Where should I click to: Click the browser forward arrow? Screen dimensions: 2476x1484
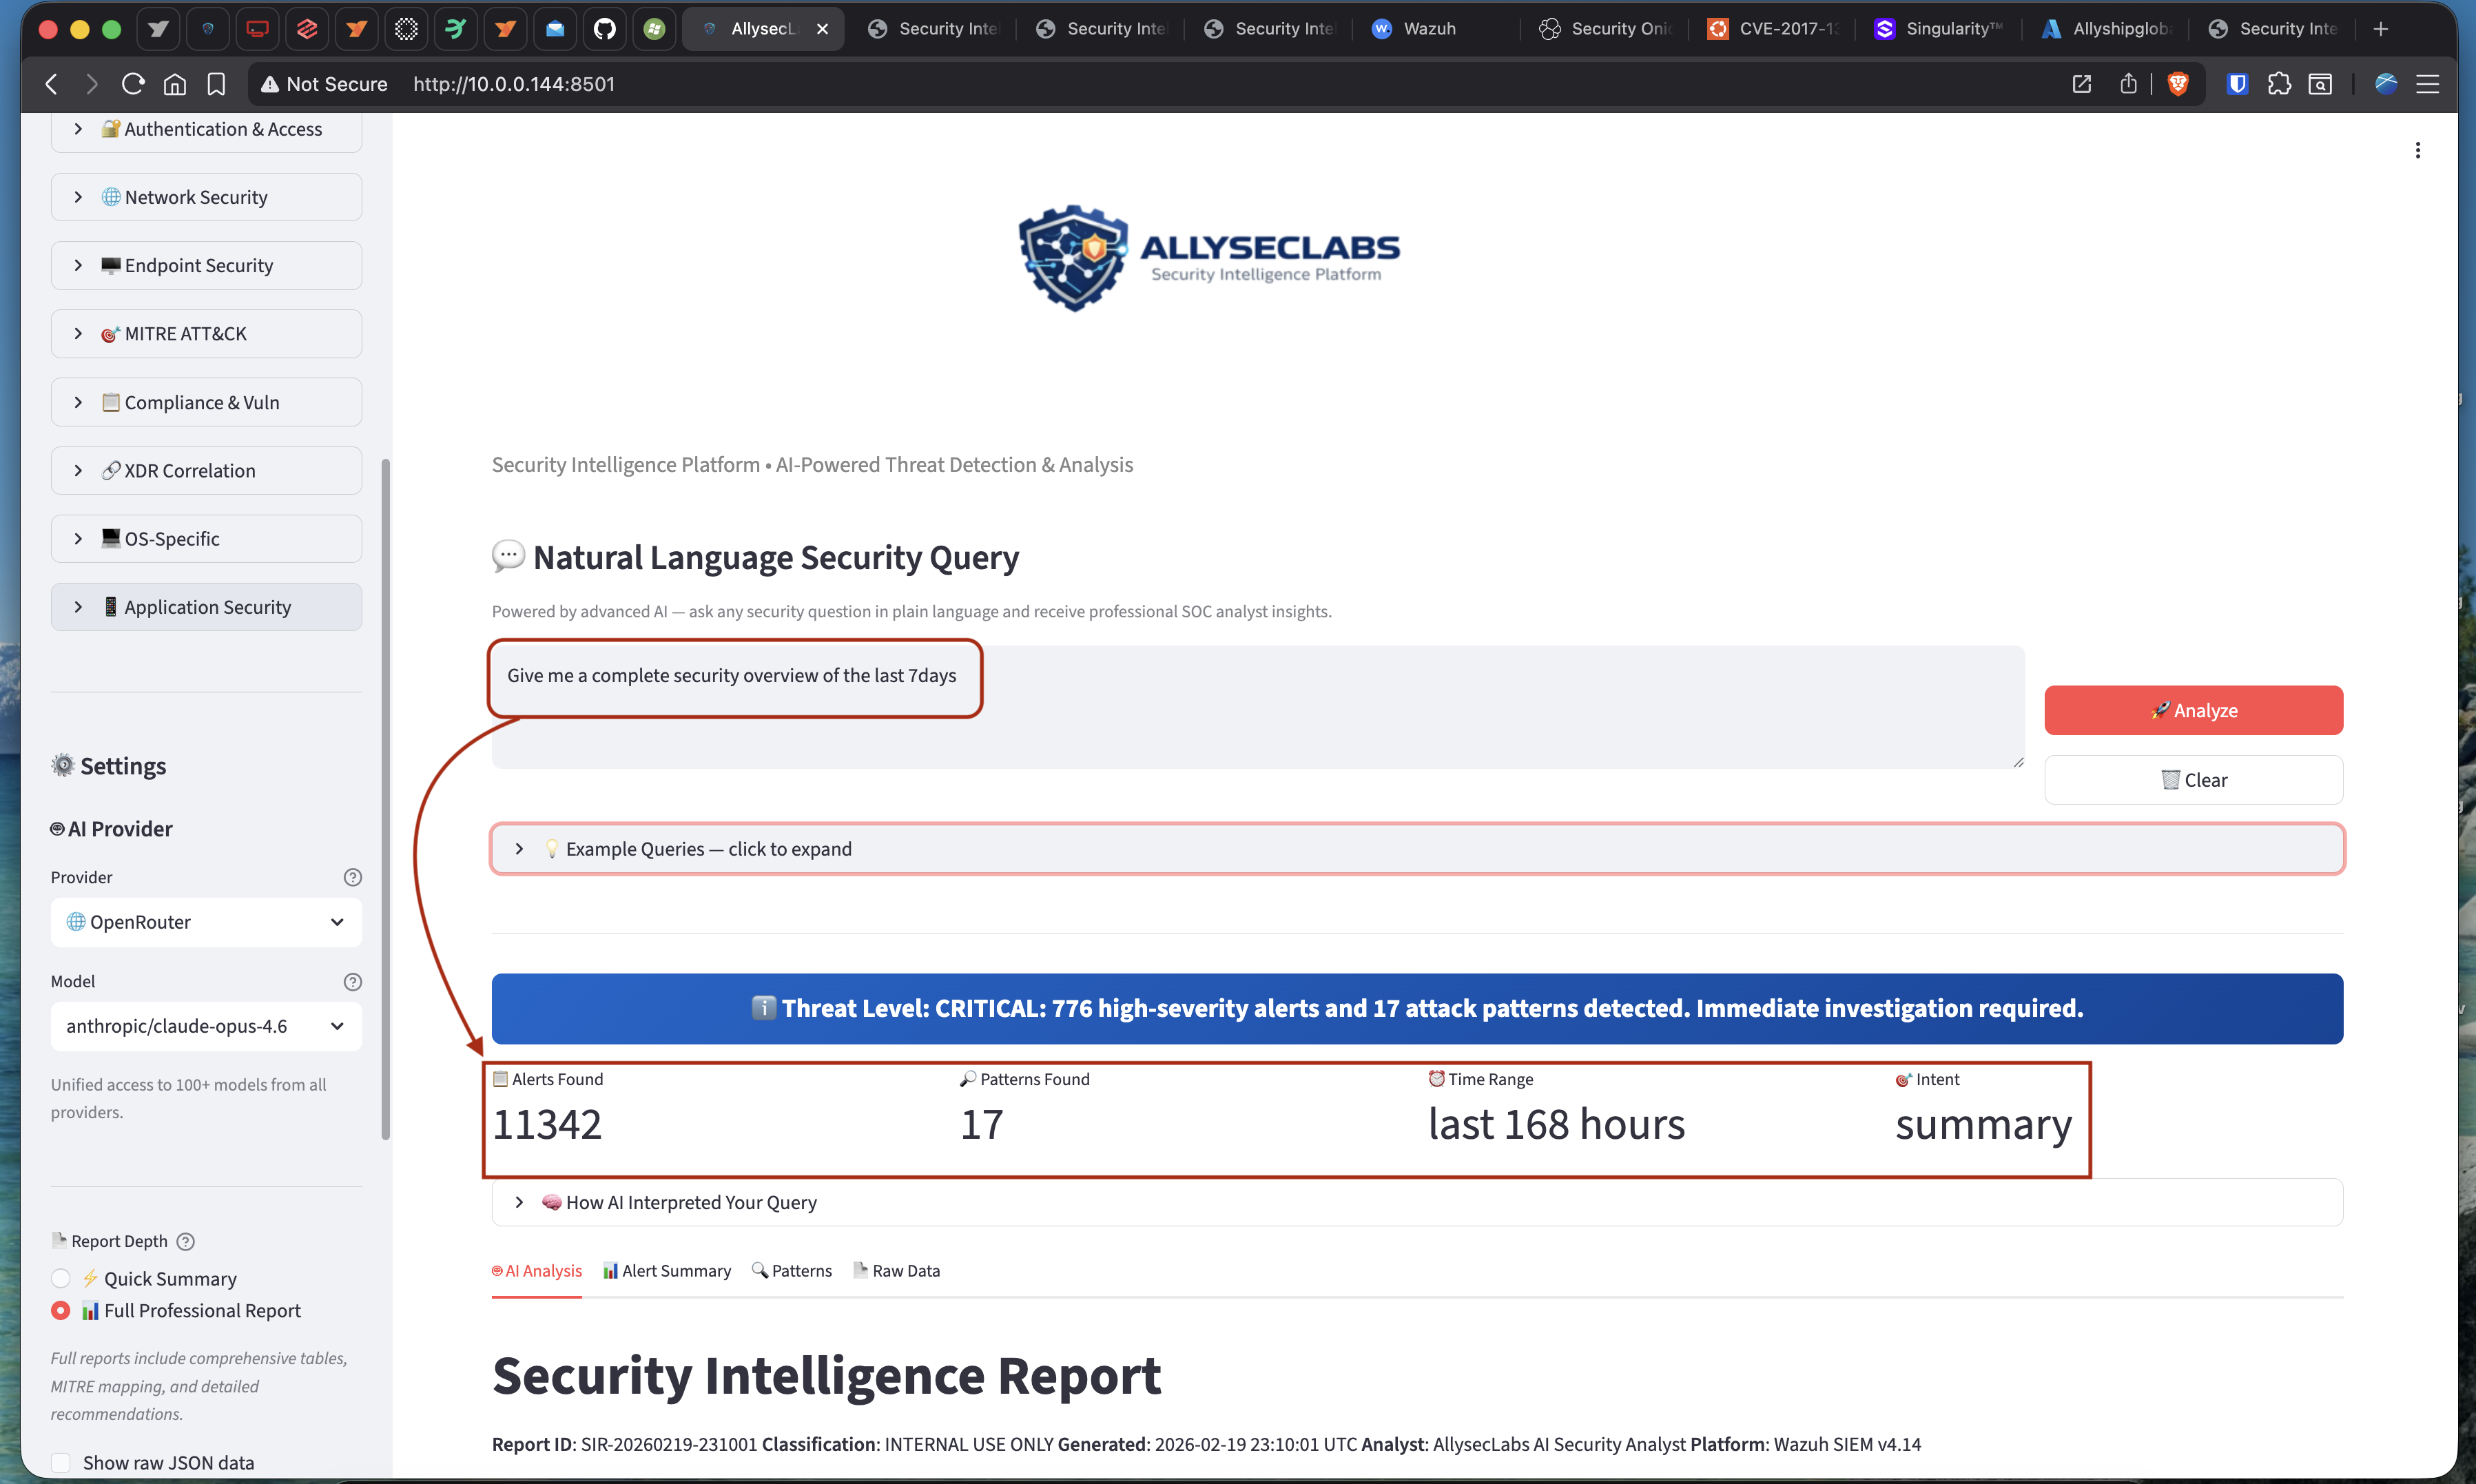coord(92,84)
